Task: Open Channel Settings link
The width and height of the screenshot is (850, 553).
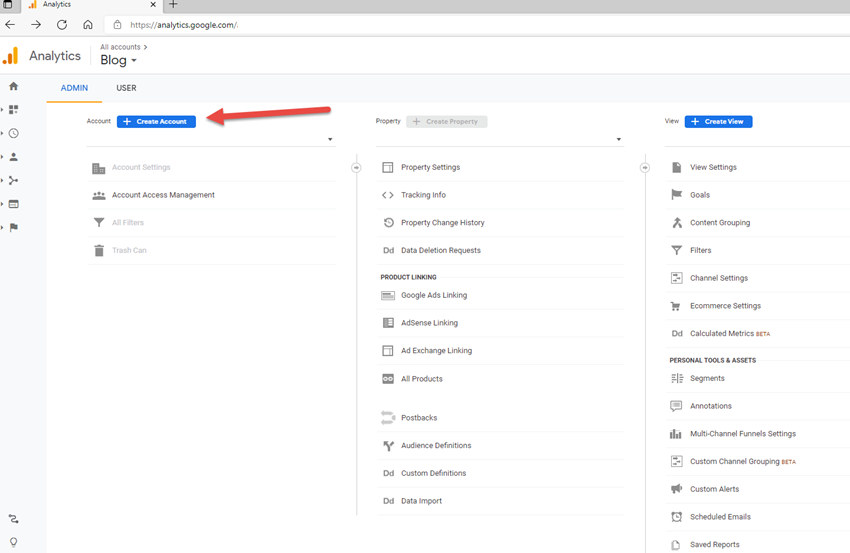Action: coord(719,278)
